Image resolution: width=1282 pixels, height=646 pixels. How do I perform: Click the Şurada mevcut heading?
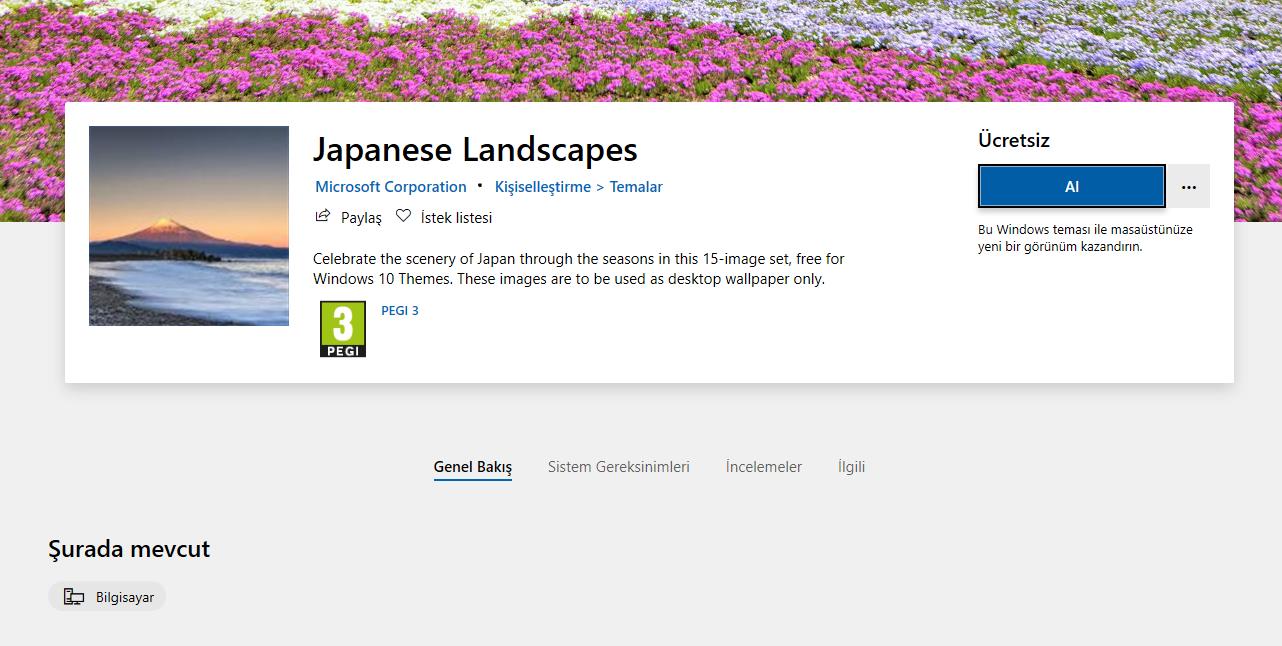[x=129, y=549]
